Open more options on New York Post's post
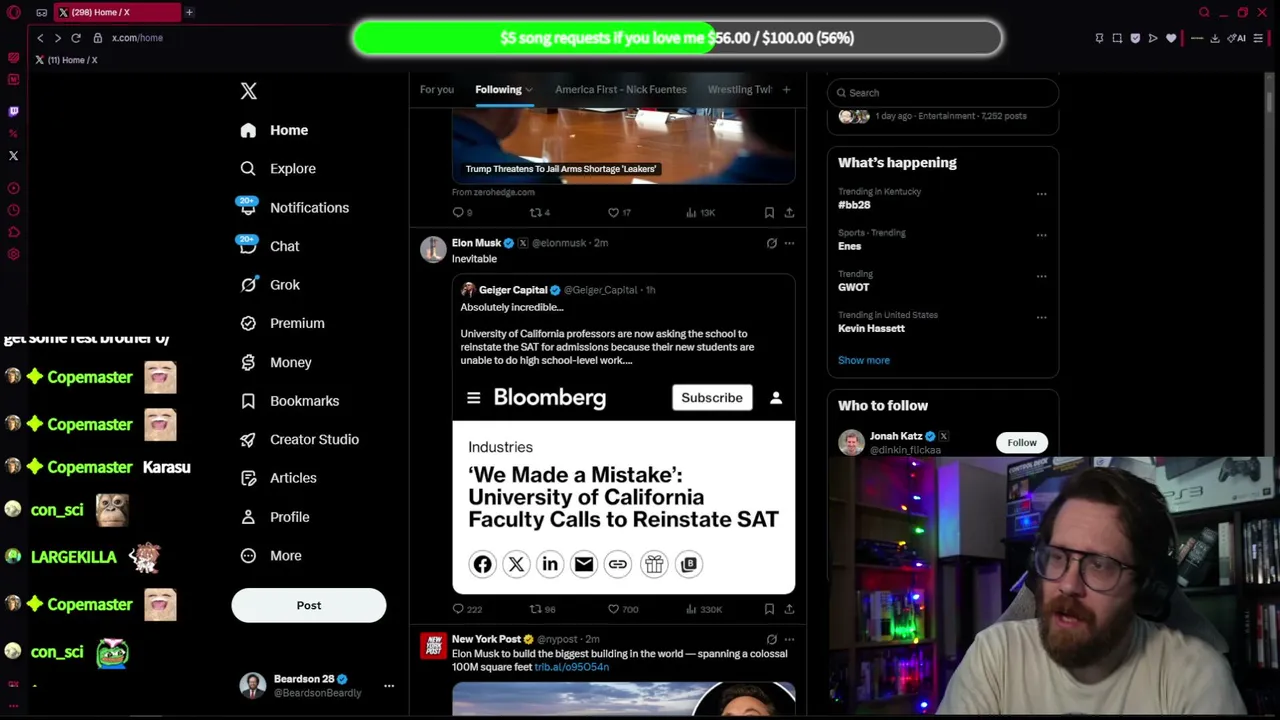 (789, 639)
